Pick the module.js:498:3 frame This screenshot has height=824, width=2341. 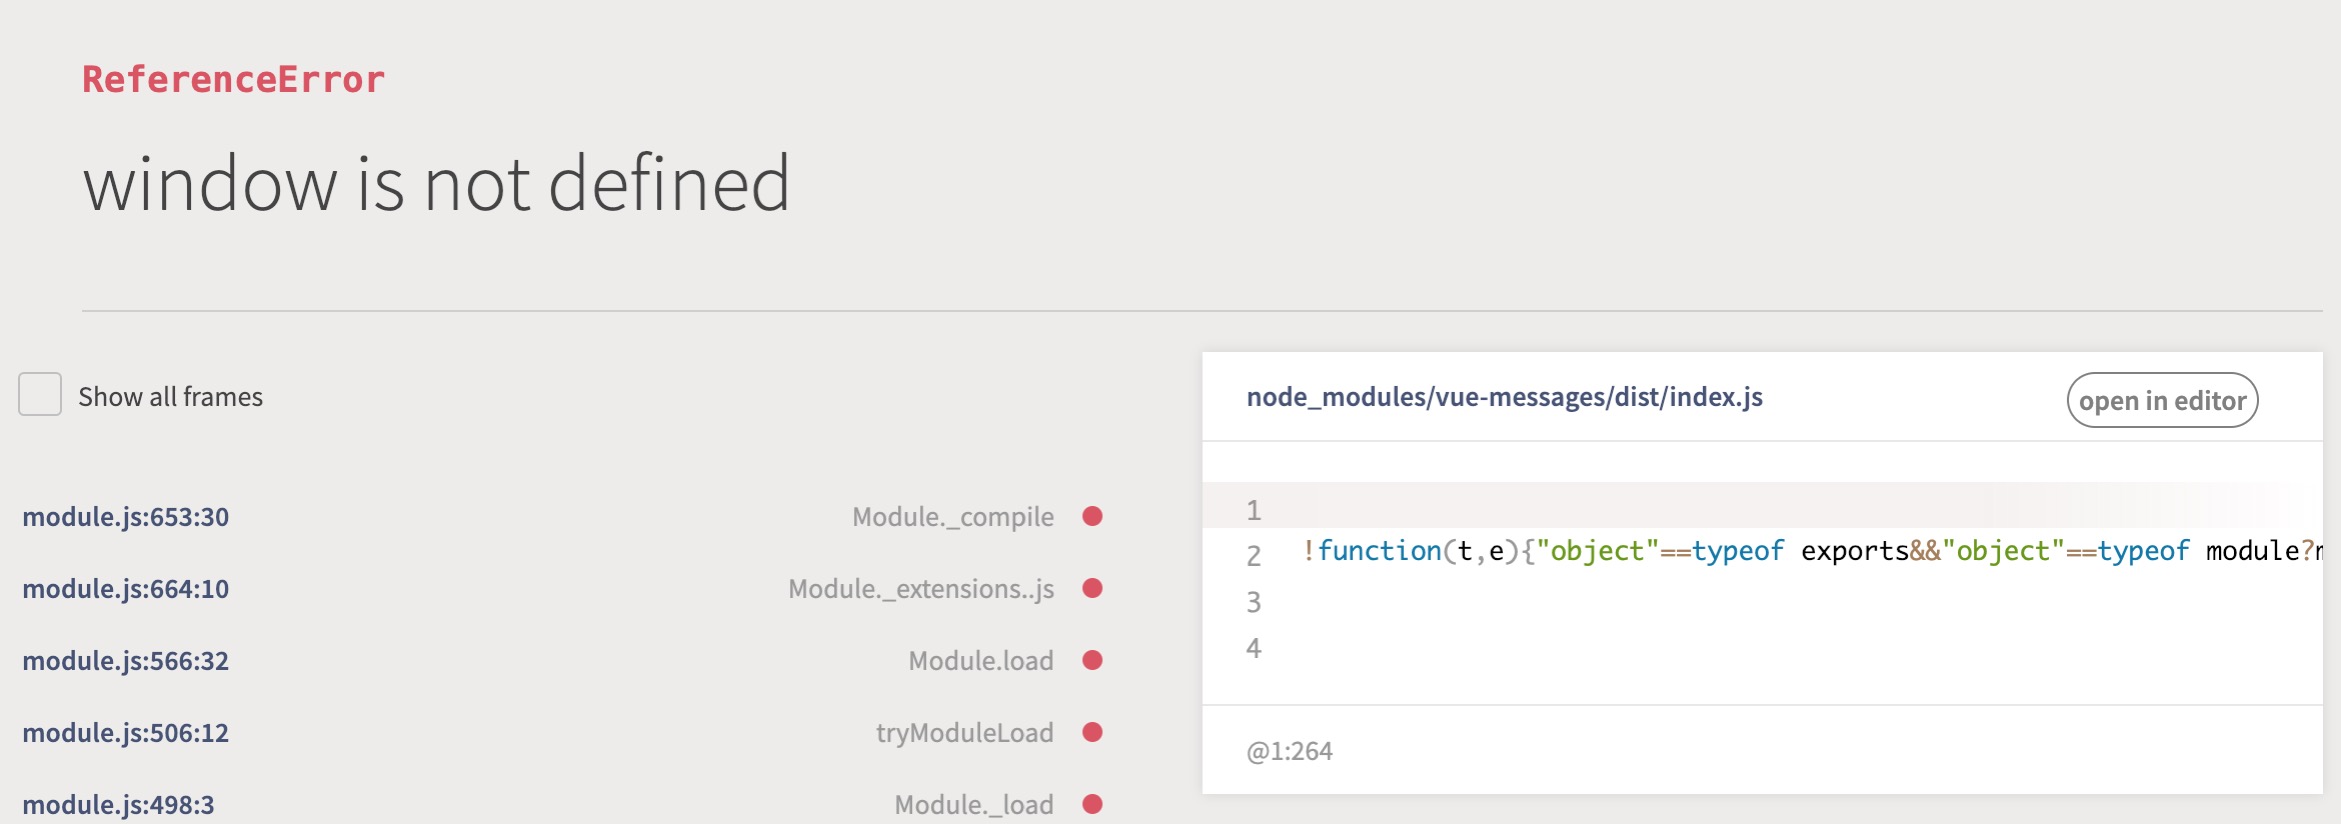click(118, 805)
